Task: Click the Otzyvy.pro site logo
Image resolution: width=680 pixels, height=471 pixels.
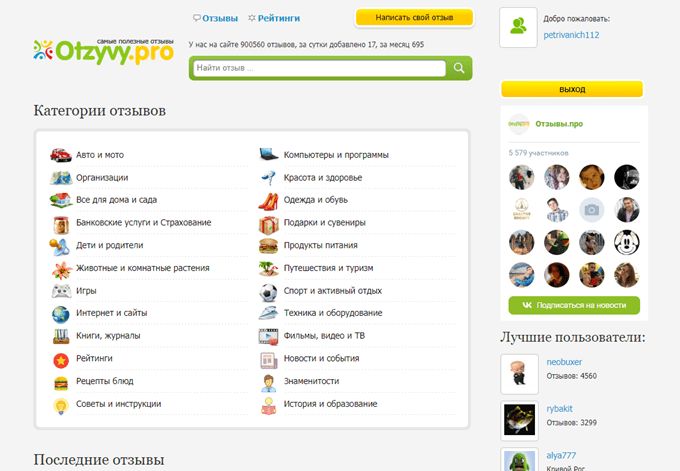Action: pos(104,52)
